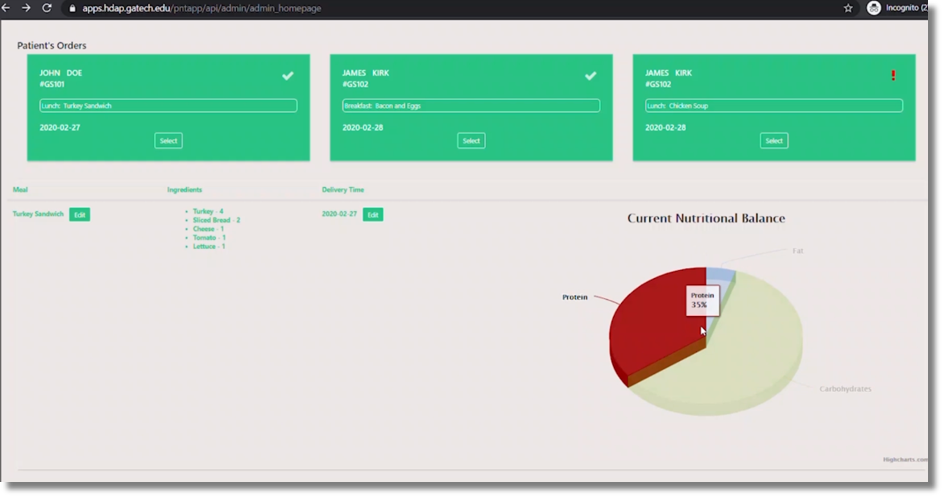Click the Incognito profile icon
Screen dimensions: 942x496
point(874,8)
